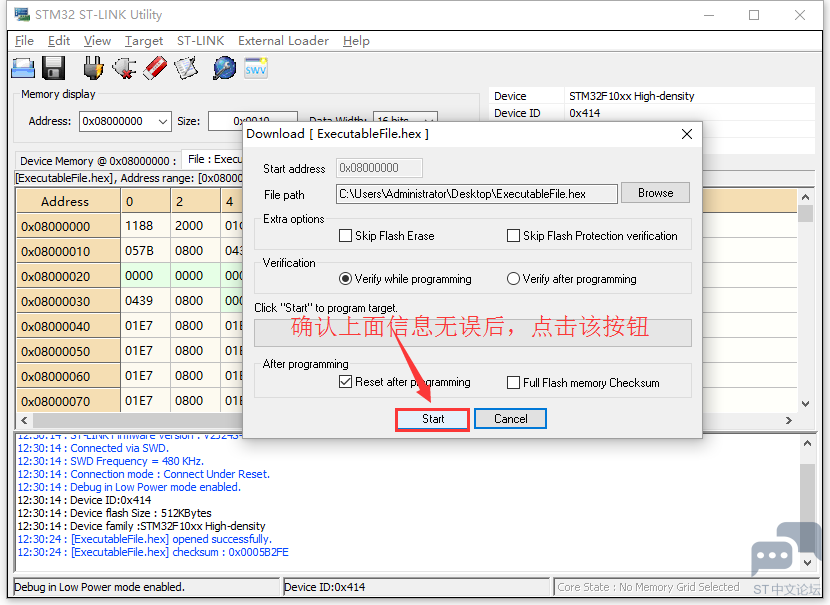Click log line 'Connected via SWD.'
830x605 pixels.
93,448
